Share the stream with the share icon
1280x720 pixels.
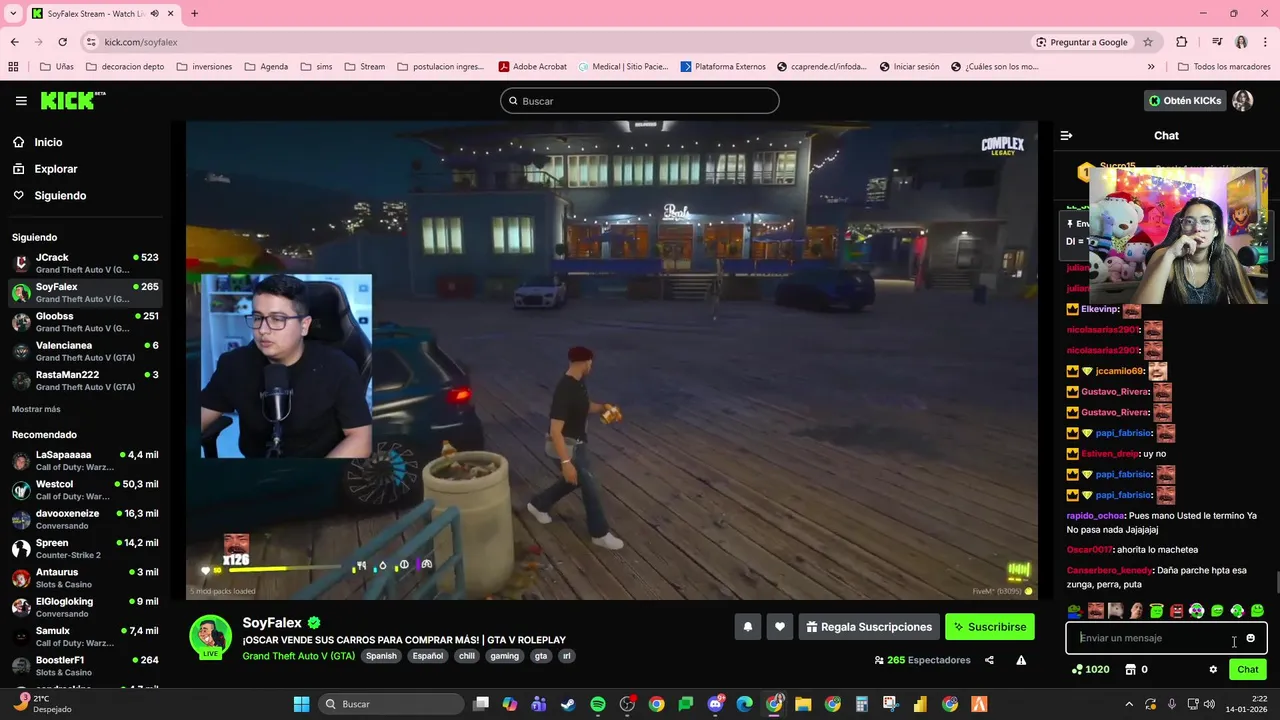989,660
